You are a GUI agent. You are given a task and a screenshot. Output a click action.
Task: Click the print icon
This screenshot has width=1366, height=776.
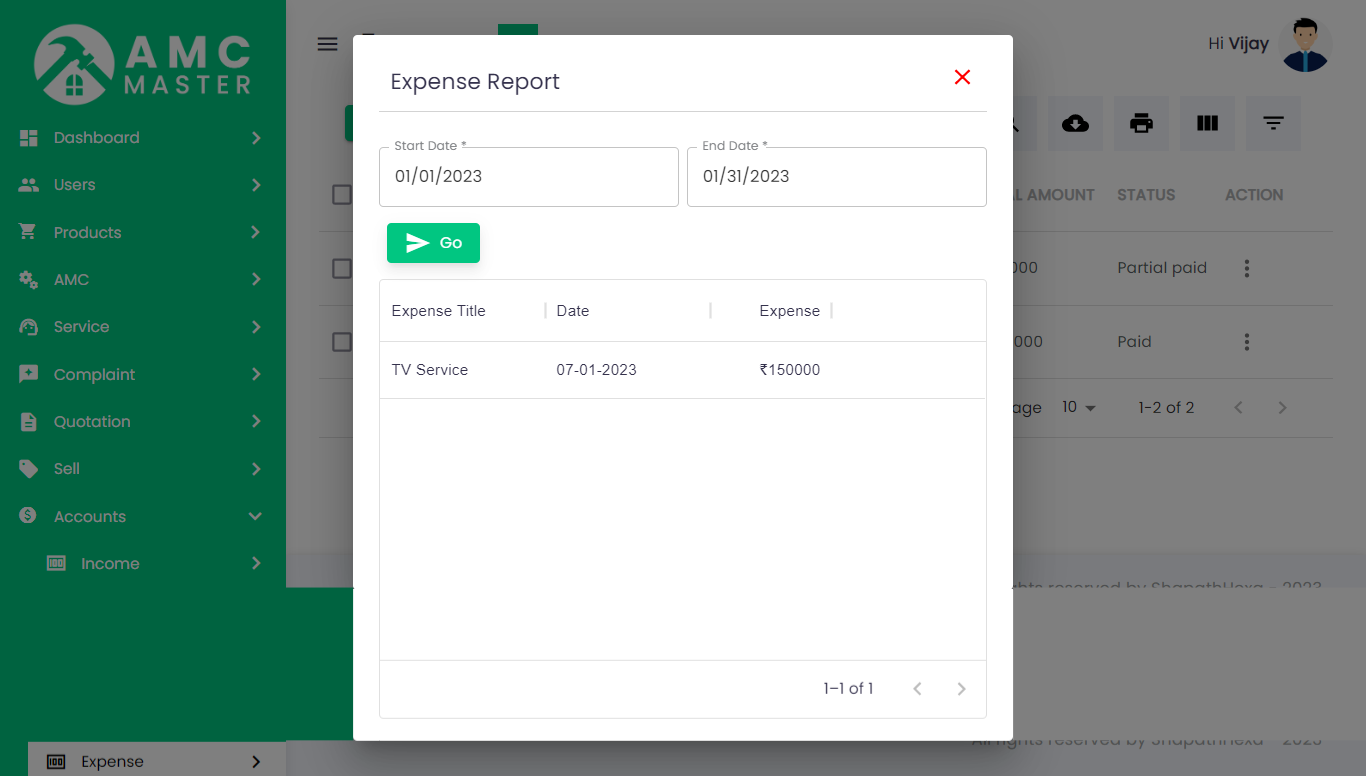1141,124
